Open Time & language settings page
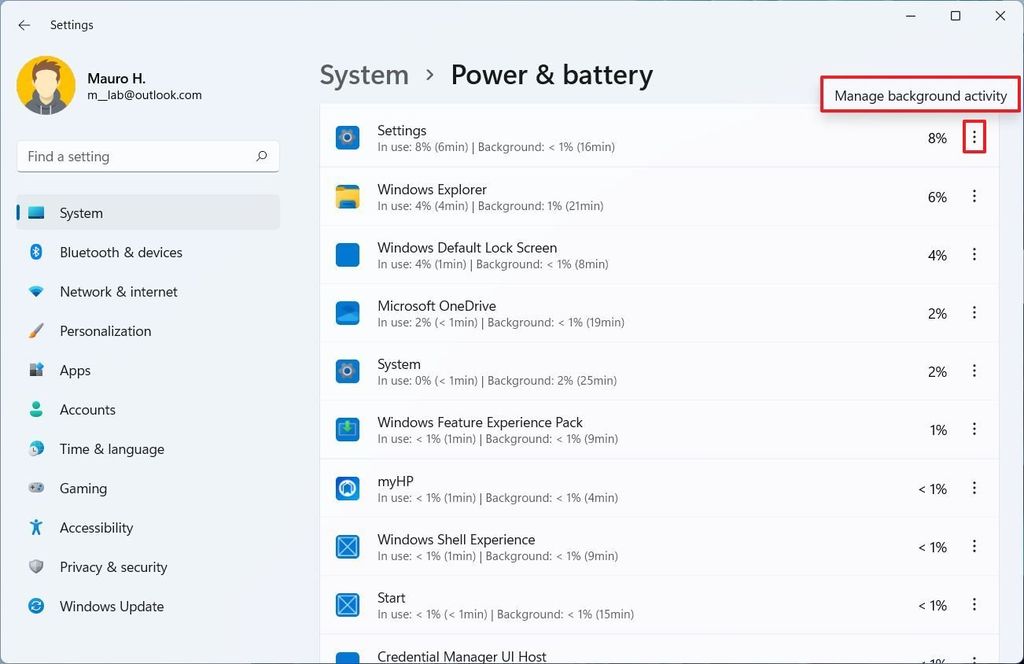Screen dimensions: 1024x664 point(110,449)
